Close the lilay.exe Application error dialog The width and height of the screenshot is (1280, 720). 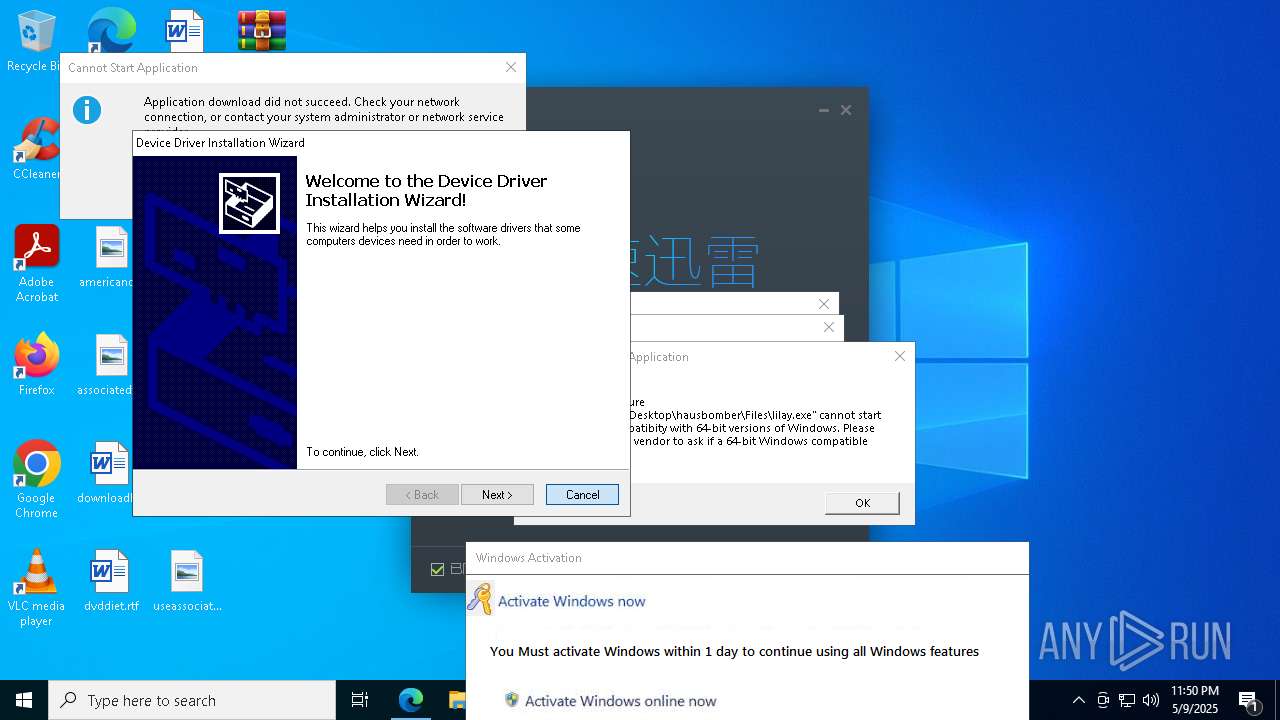tap(900, 356)
